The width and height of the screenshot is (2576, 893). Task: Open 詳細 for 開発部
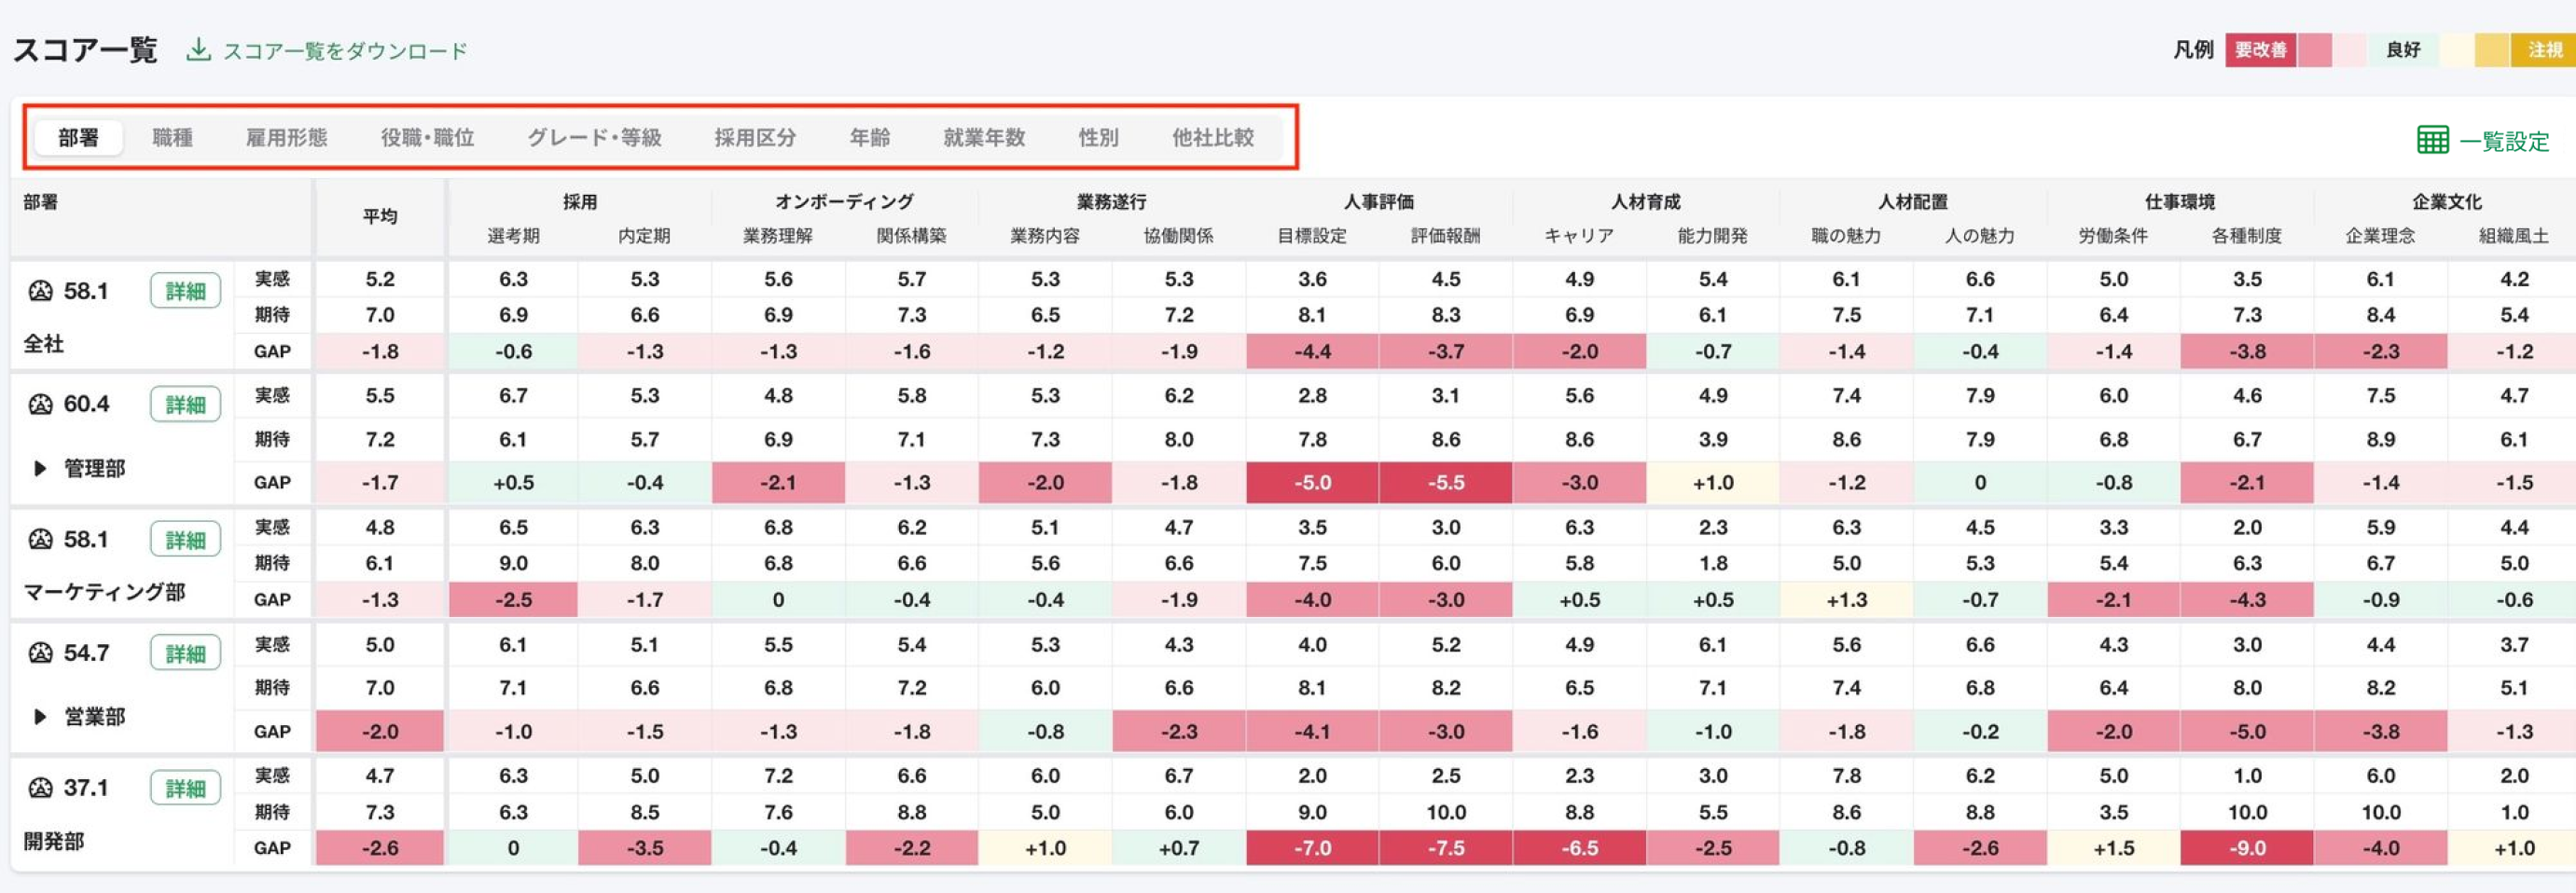pyautogui.click(x=185, y=788)
